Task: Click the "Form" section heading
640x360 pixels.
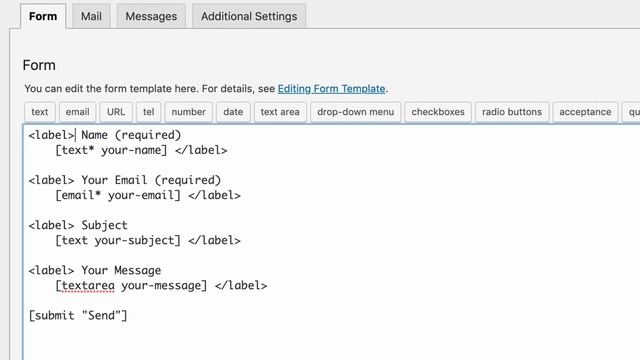Action: 39,65
